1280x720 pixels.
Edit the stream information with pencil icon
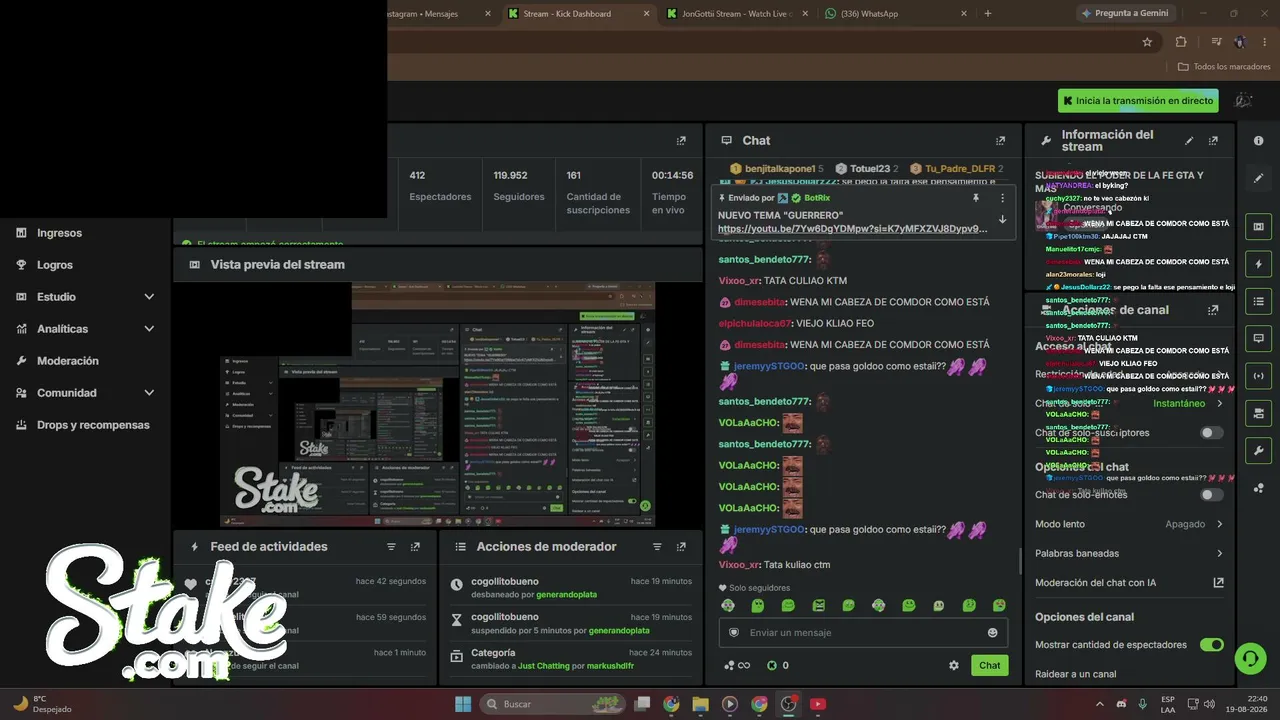[x=1189, y=141]
